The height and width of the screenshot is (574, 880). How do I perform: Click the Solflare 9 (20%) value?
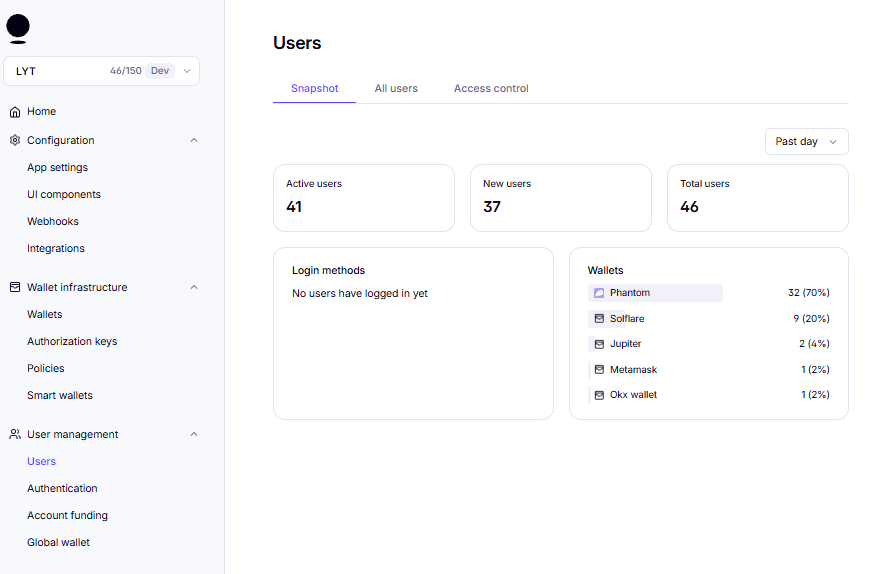click(811, 319)
